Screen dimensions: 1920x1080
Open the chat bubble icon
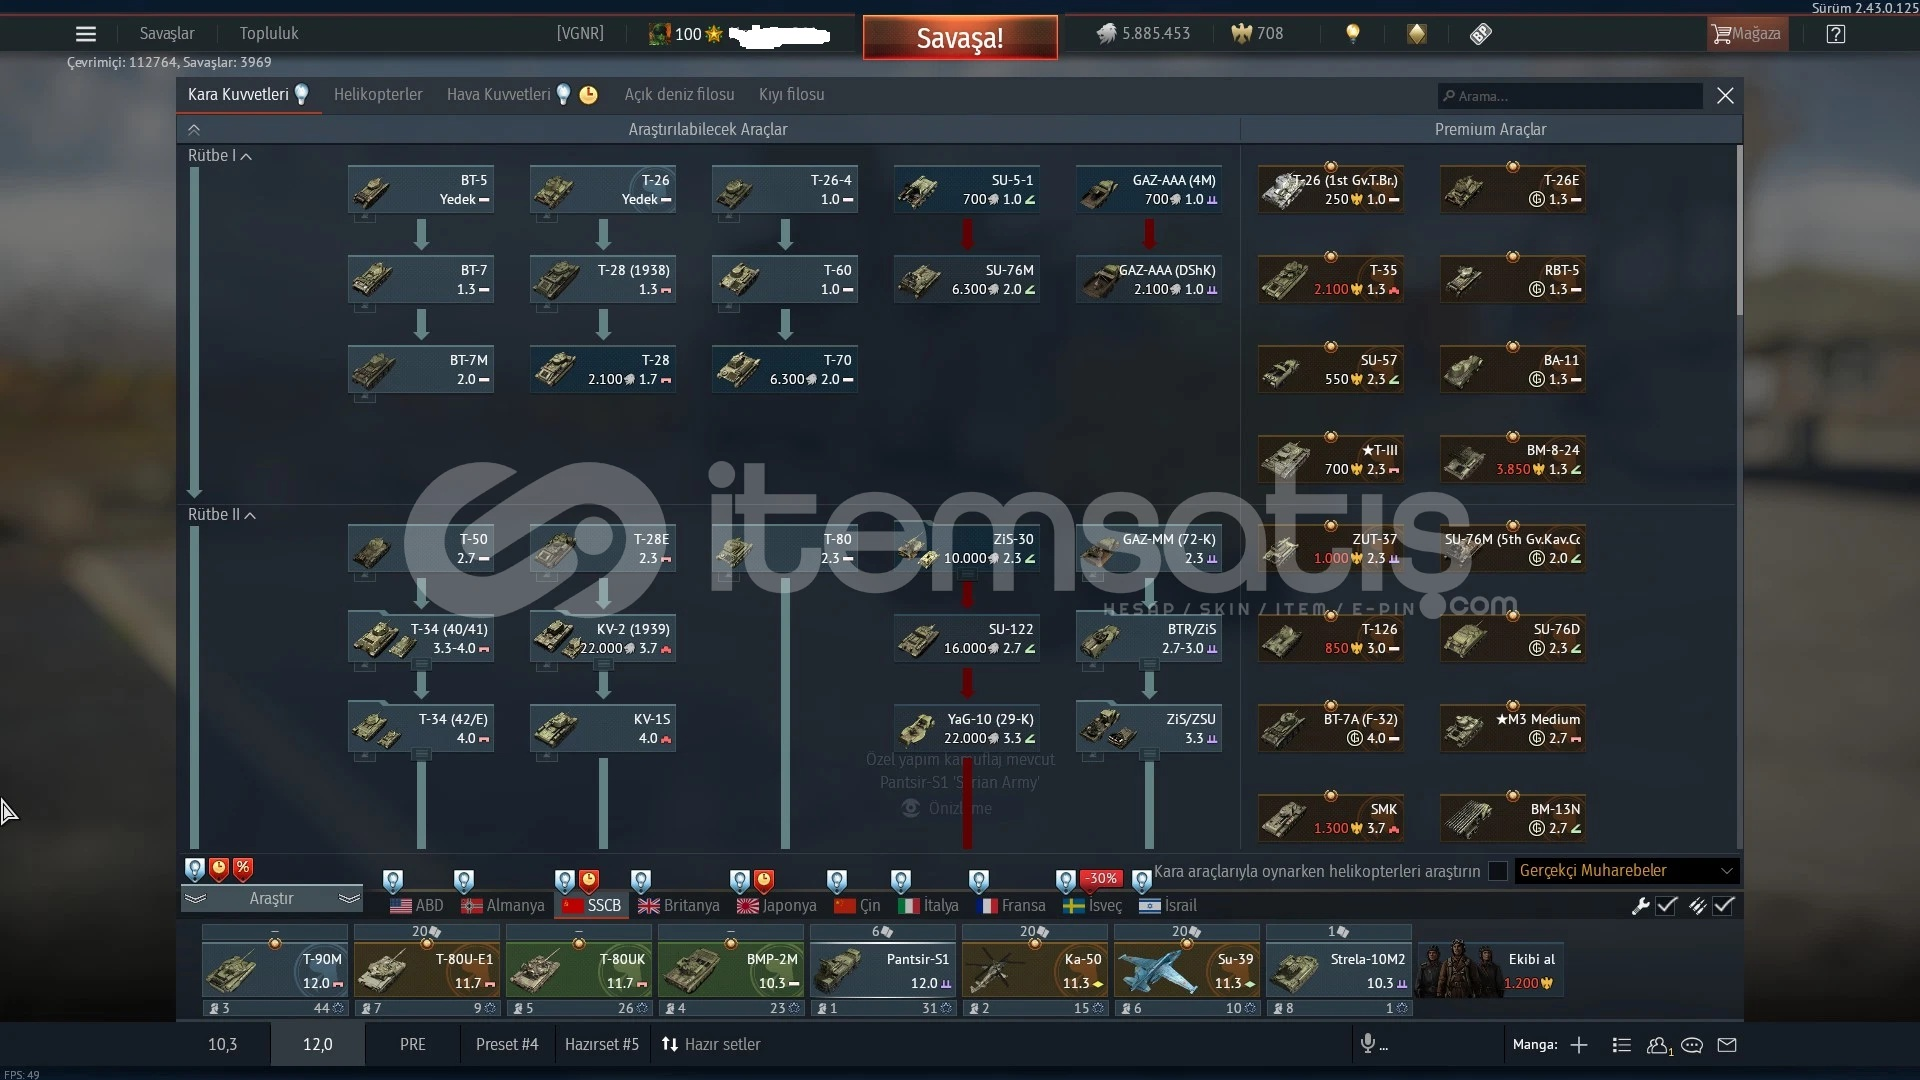point(1692,1045)
